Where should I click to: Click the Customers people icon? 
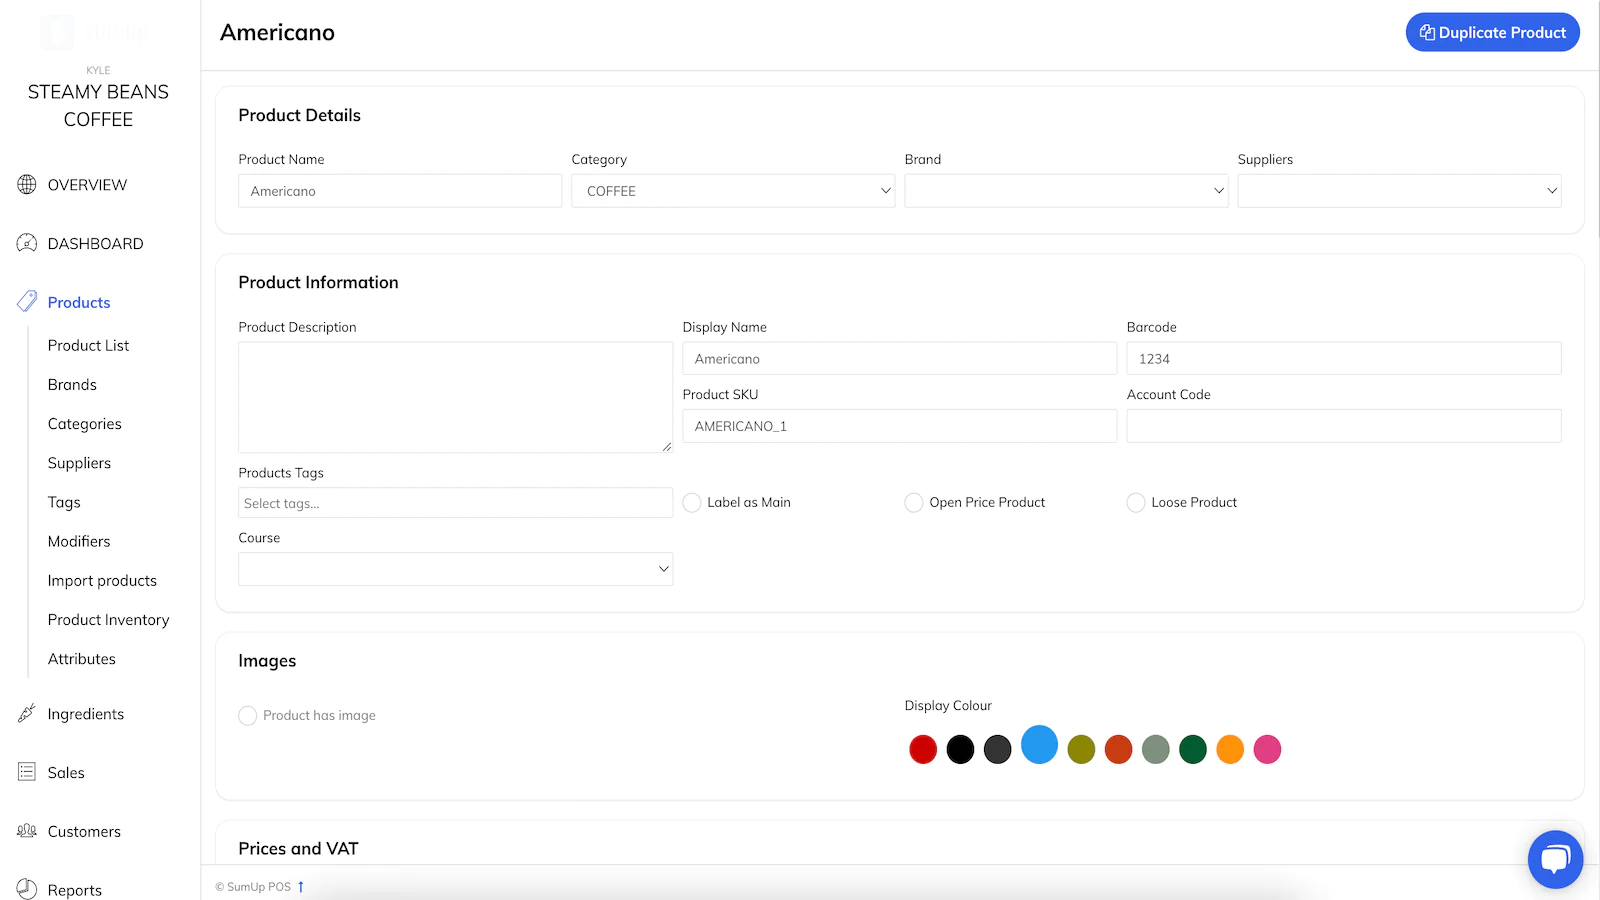[27, 831]
